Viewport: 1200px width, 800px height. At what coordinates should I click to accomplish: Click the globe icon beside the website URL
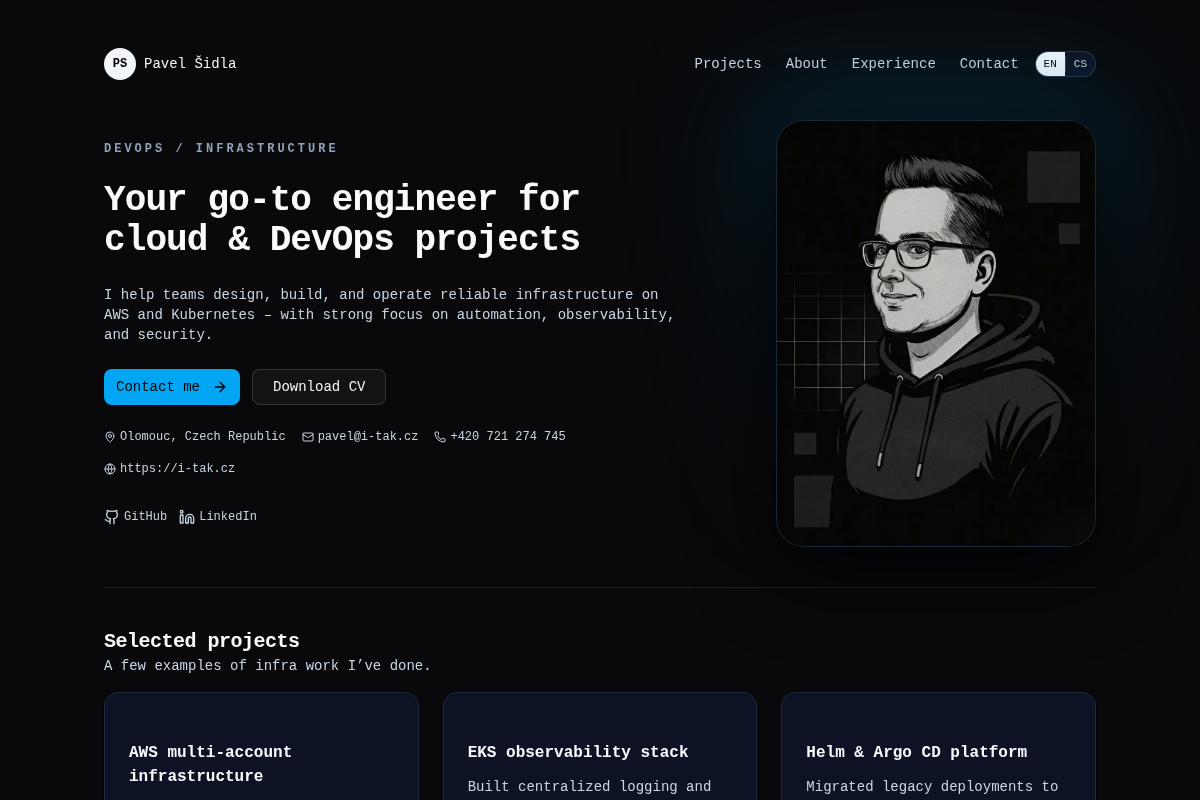coord(110,469)
